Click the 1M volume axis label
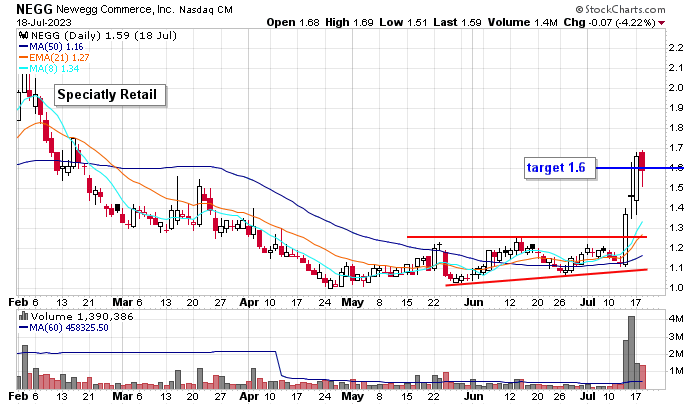700x405 pixels. [676, 371]
